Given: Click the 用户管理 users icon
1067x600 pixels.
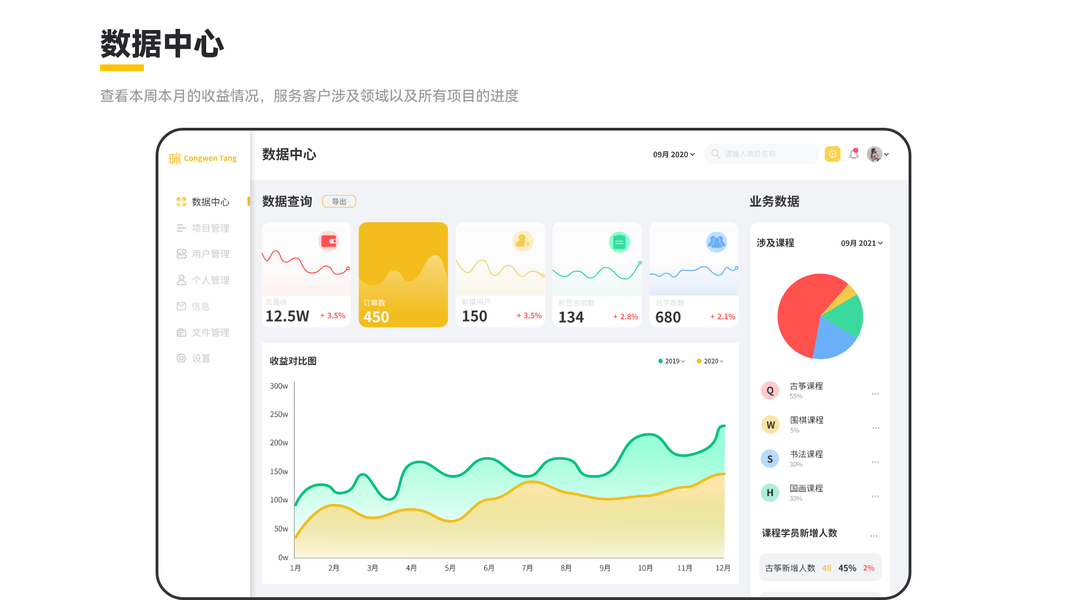Looking at the screenshot, I should 181,254.
